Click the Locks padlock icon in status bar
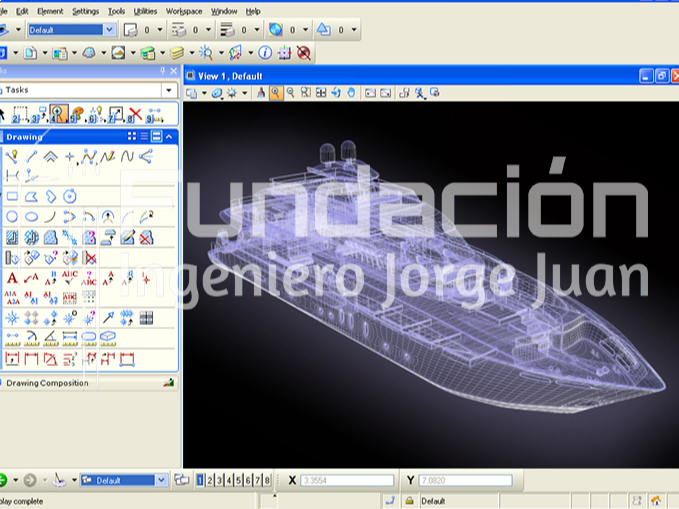 click(409, 501)
